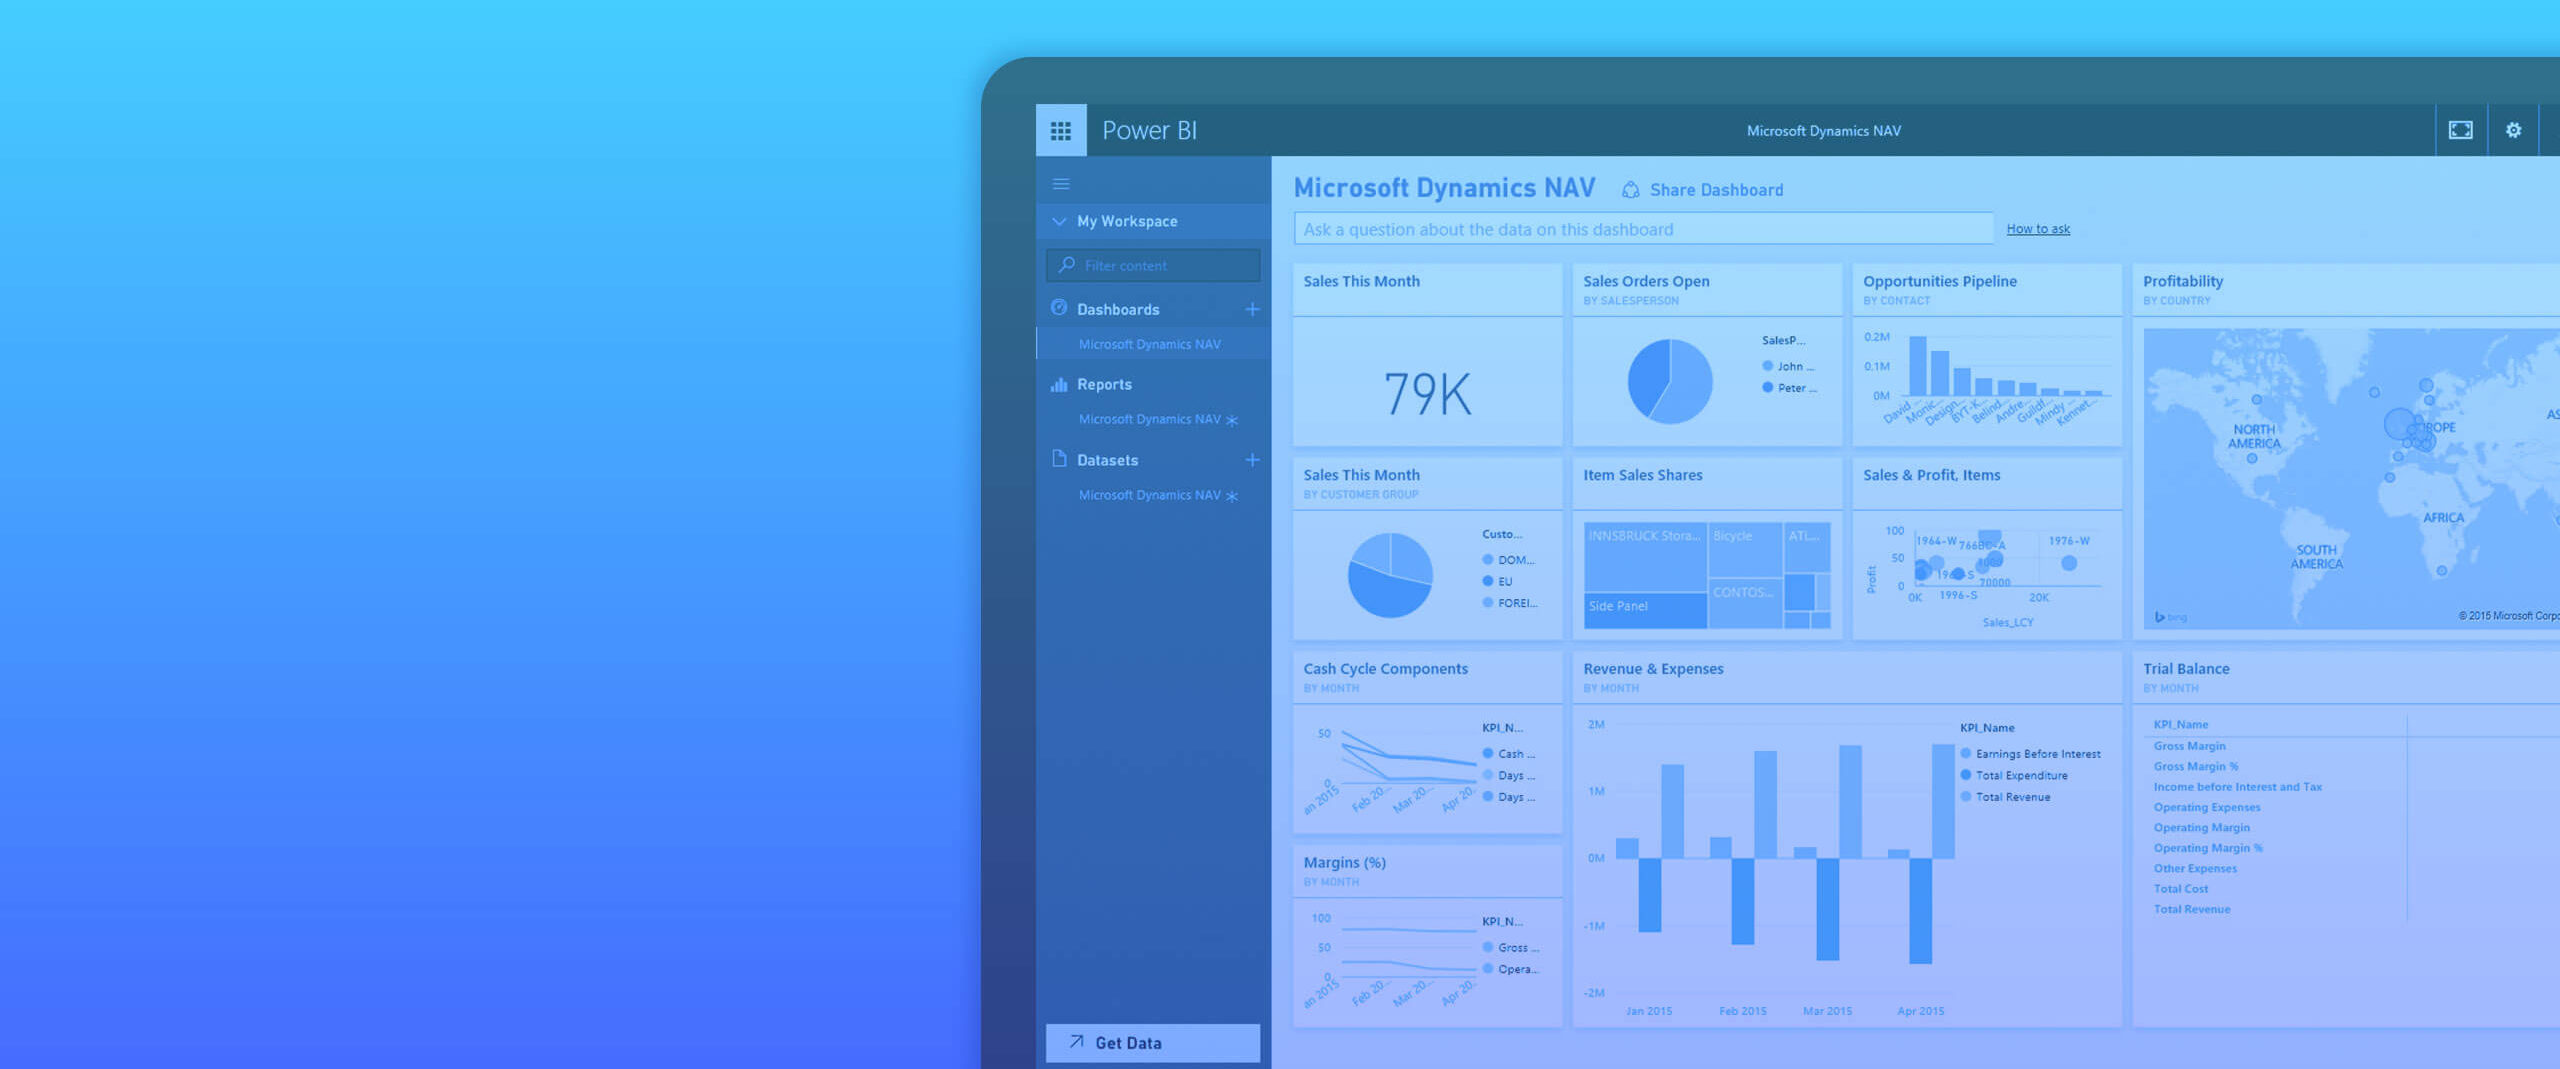The height and width of the screenshot is (1069, 2560).
Task: Focus the Ask a question input box
Action: click(1643, 229)
